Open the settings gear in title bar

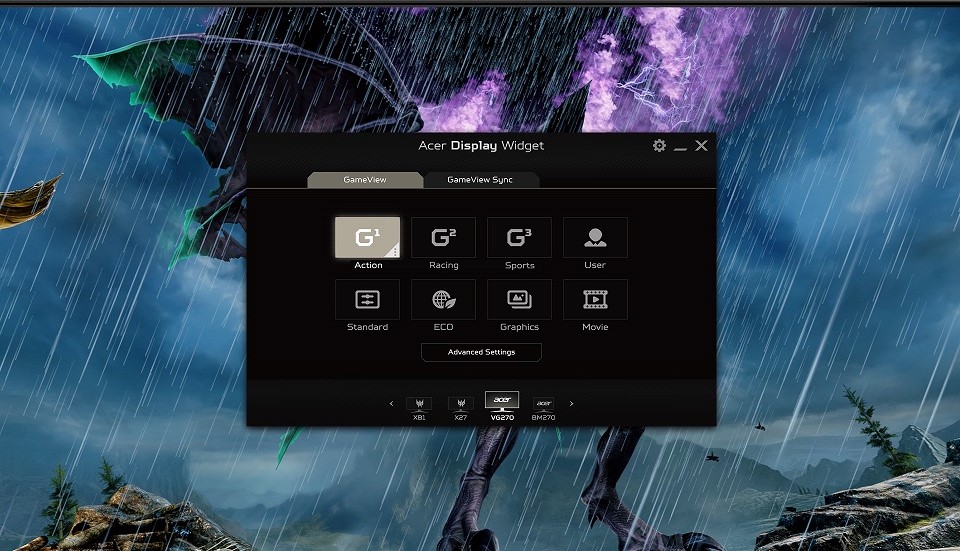659,146
